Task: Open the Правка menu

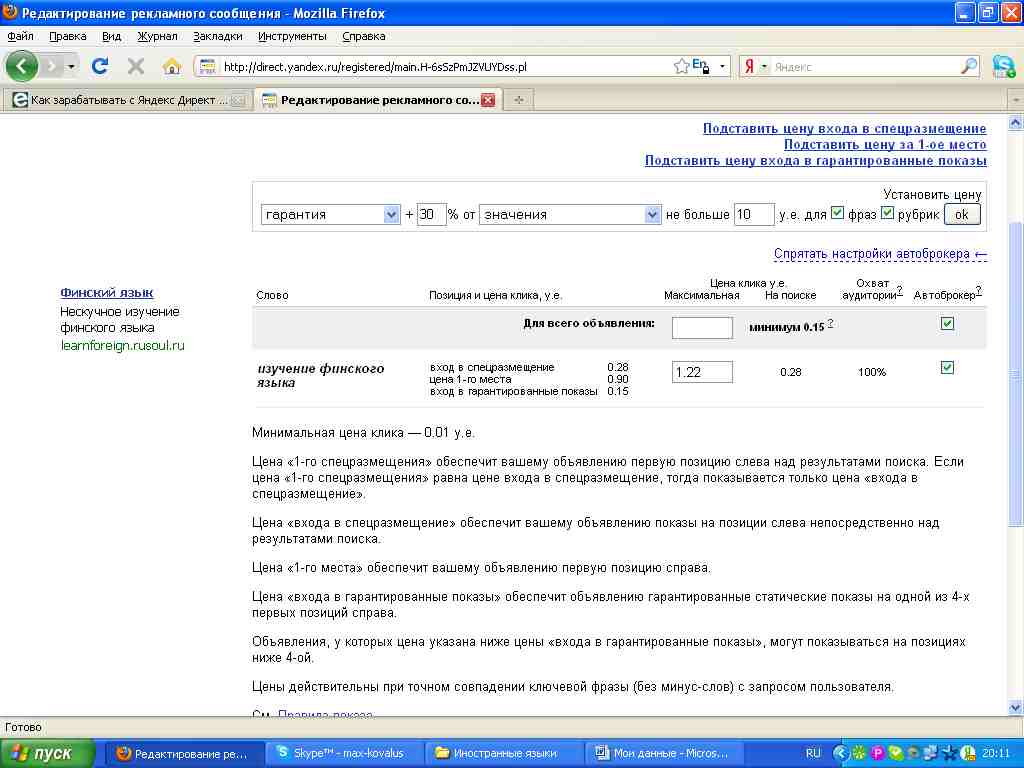Action: (67, 37)
